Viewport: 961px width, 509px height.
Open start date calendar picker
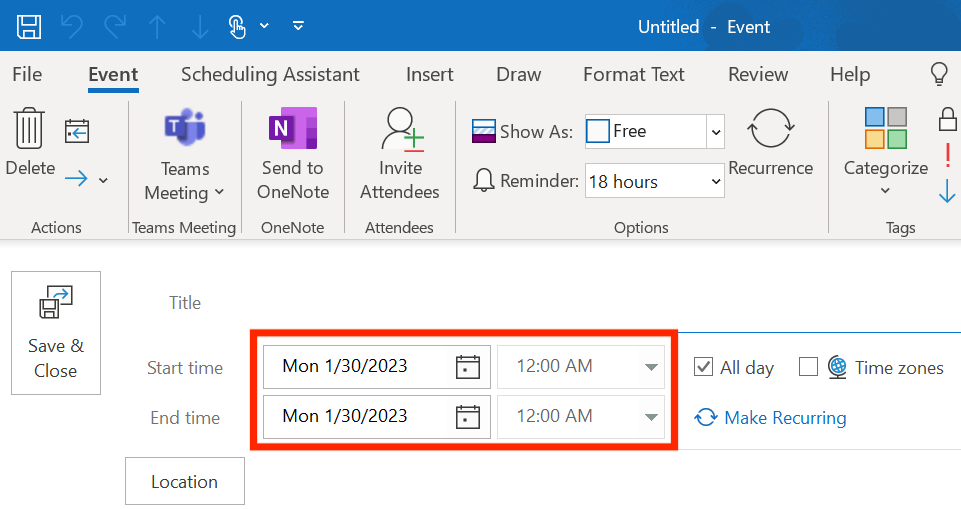click(468, 367)
